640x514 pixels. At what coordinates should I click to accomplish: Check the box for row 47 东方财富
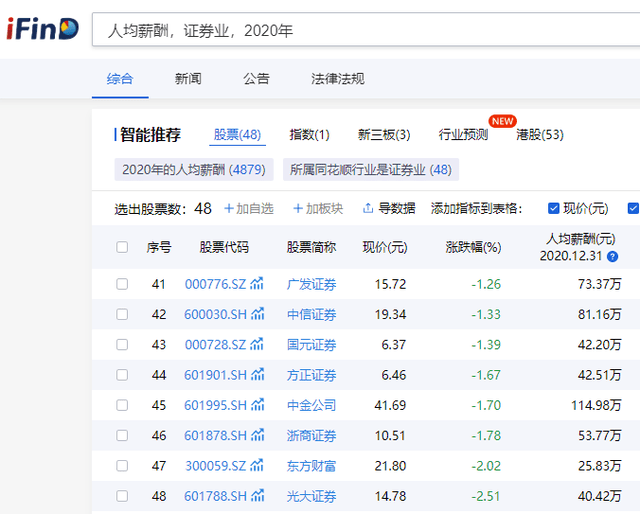point(122,465)
